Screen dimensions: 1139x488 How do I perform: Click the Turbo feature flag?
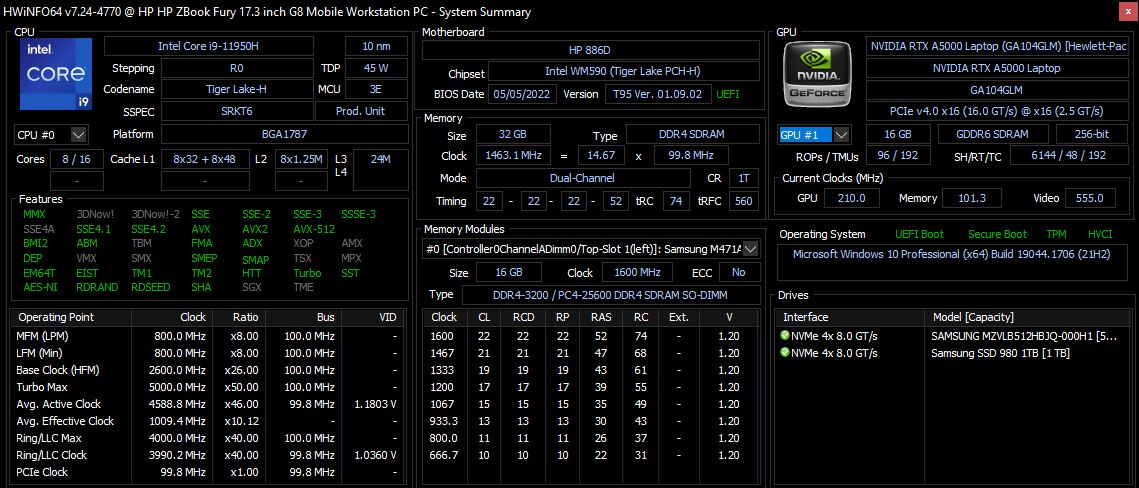click(307, 273)
